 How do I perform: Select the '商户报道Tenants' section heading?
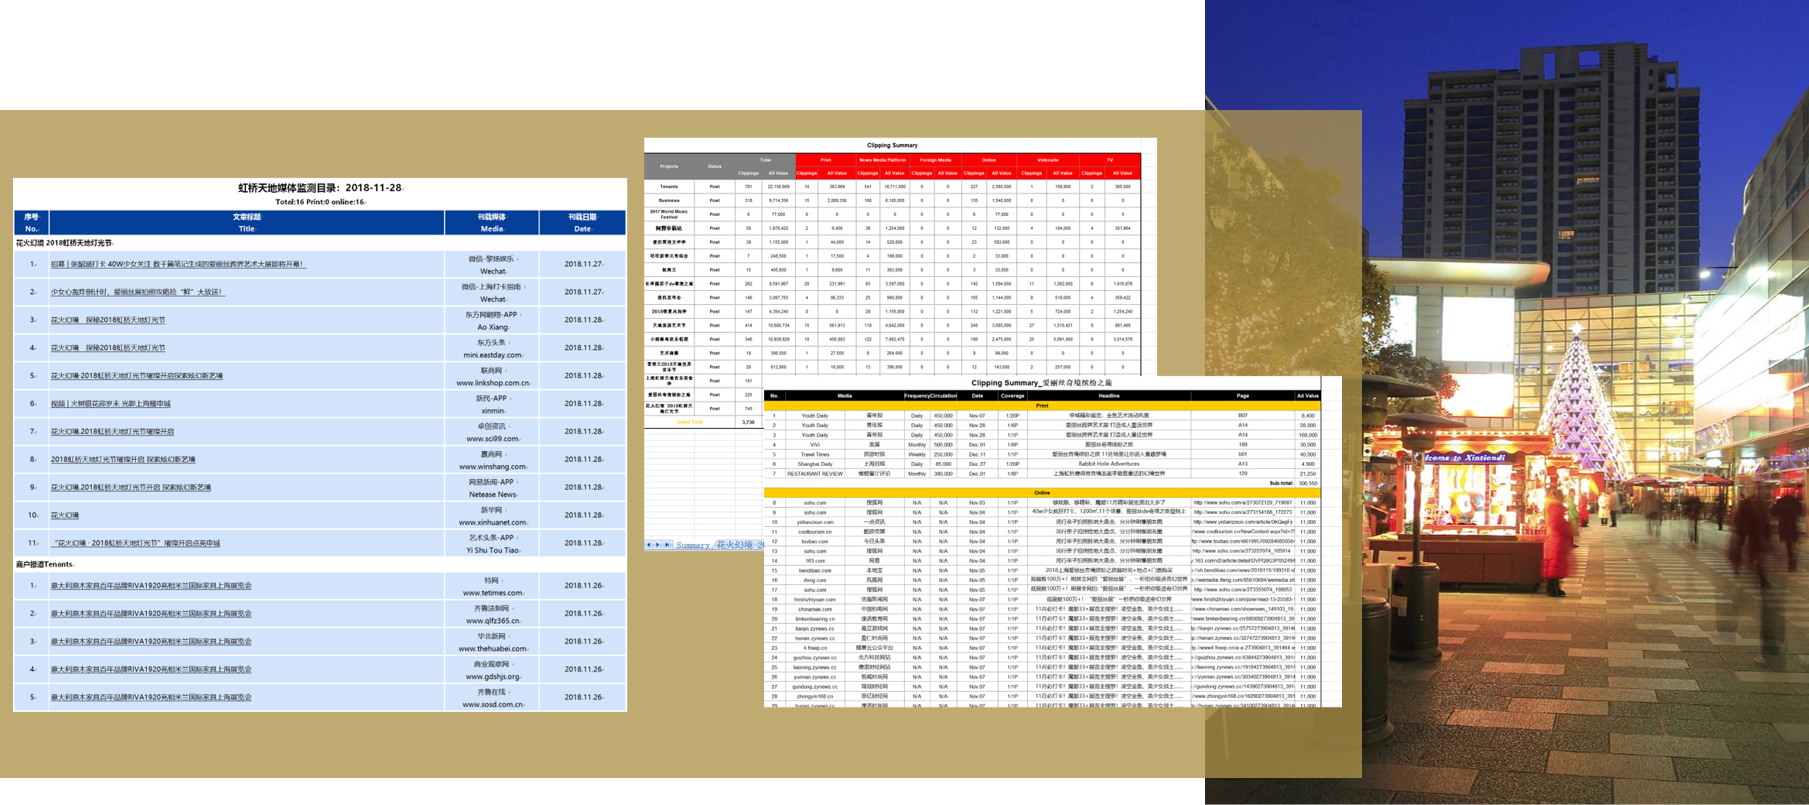click(x=45, y=565)
